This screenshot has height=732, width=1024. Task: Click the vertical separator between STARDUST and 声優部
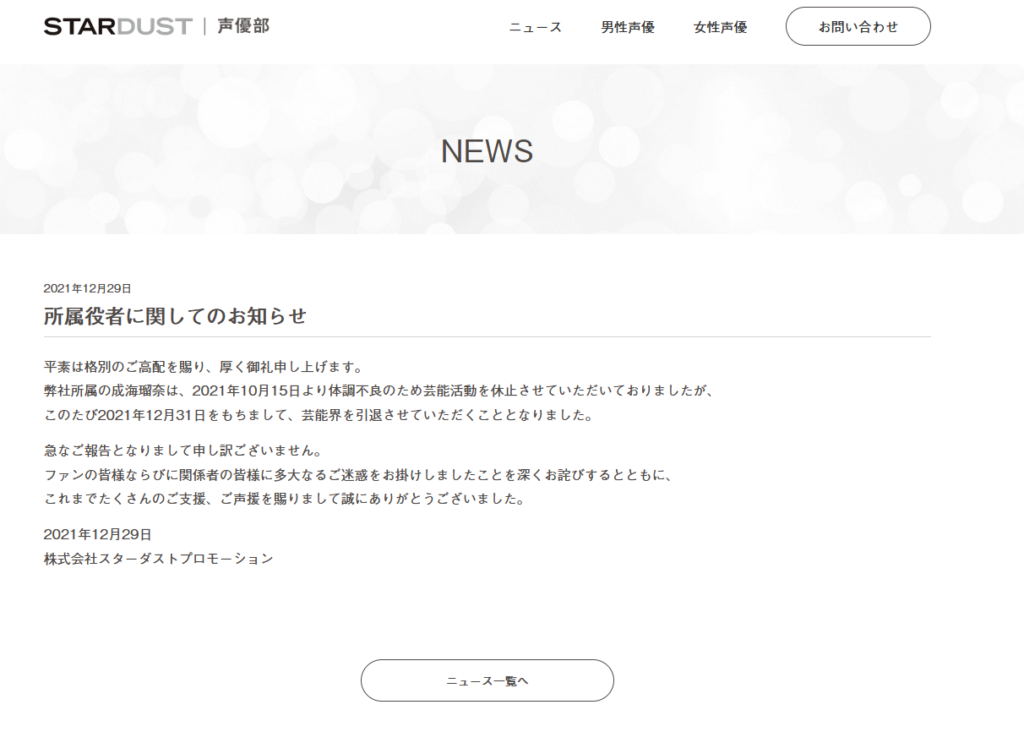(205, 26)
